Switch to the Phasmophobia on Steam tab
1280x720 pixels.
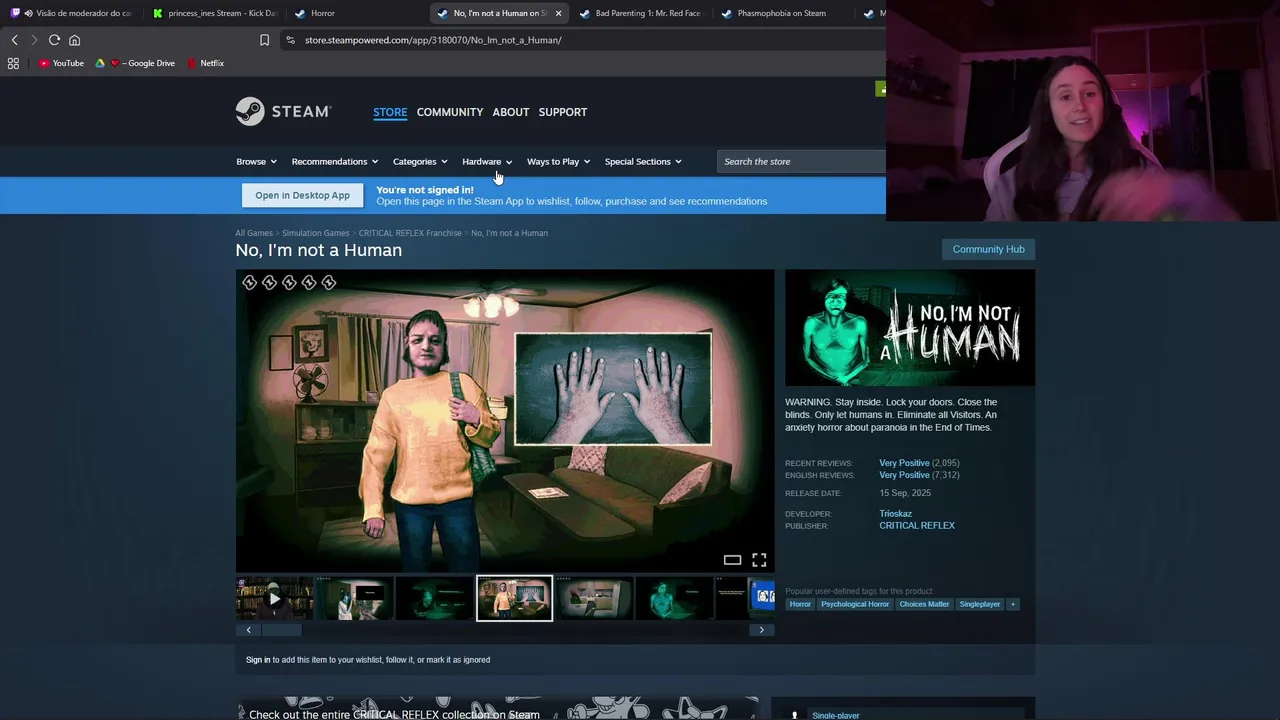(x=783, y=13)
